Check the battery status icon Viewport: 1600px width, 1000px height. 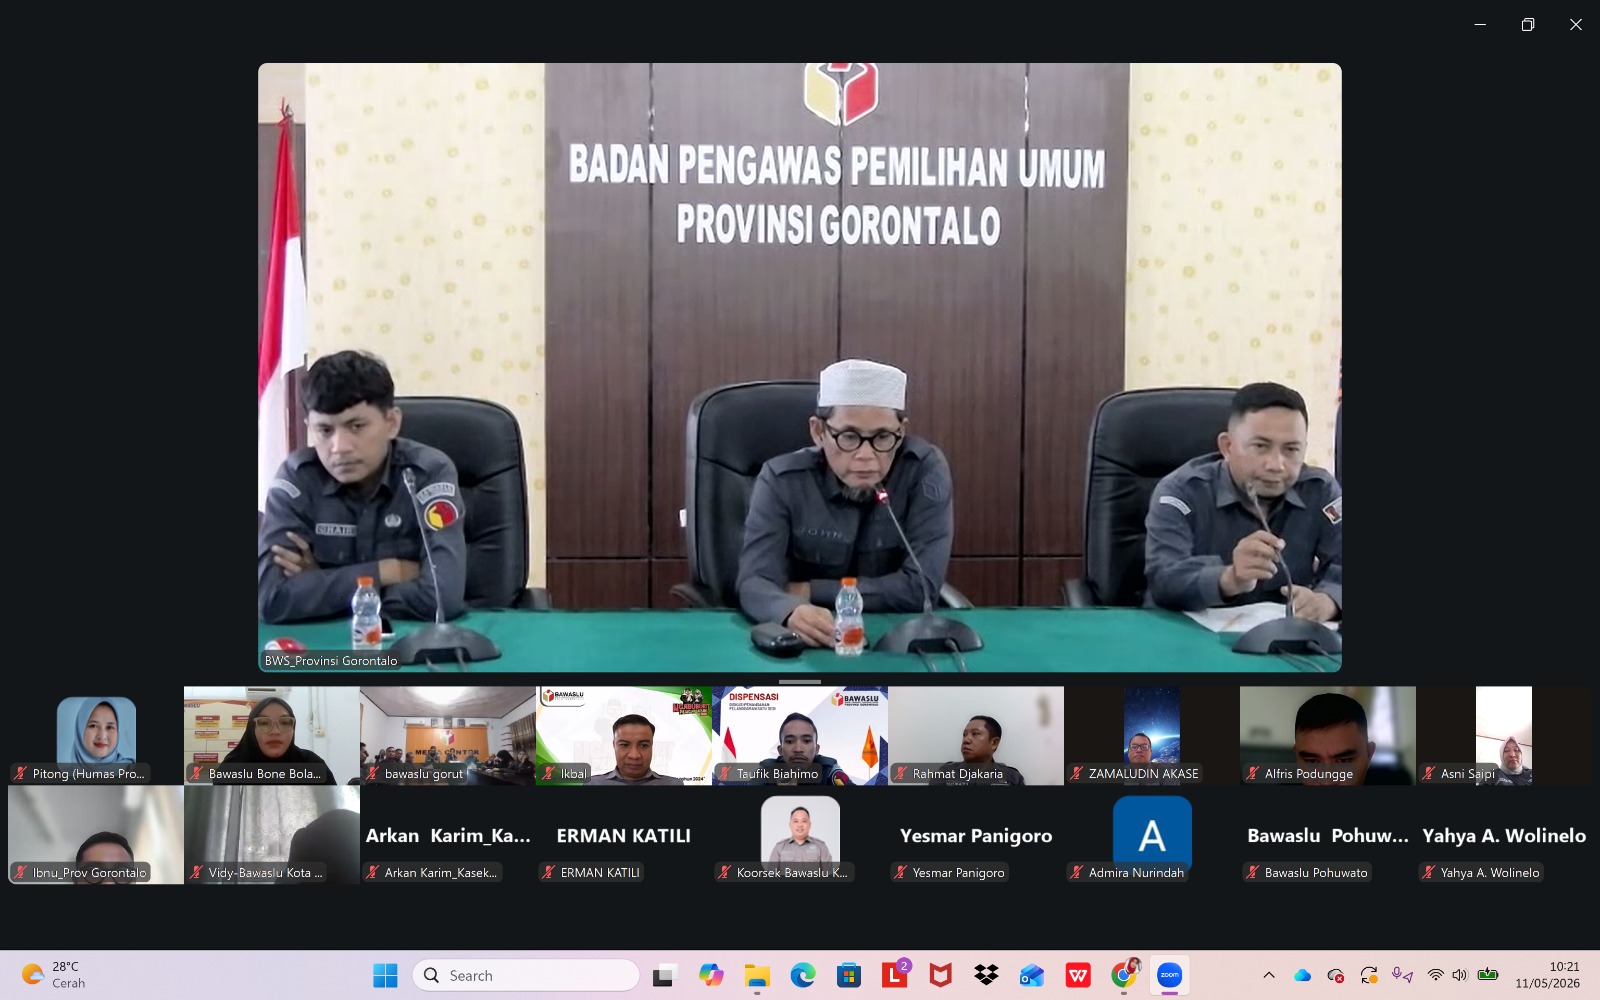point(1488,975)
